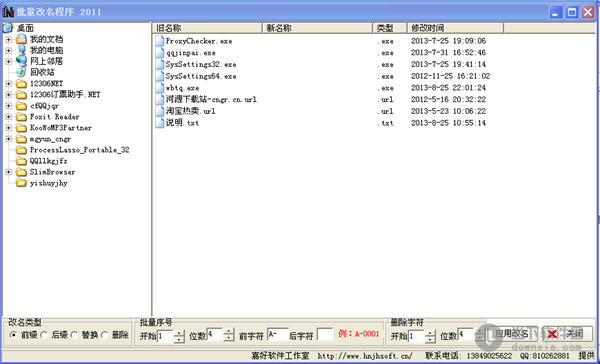Click the SysSettings64.exe file icon
This screenshot has height=364, width=600.
tap(160, 76)
